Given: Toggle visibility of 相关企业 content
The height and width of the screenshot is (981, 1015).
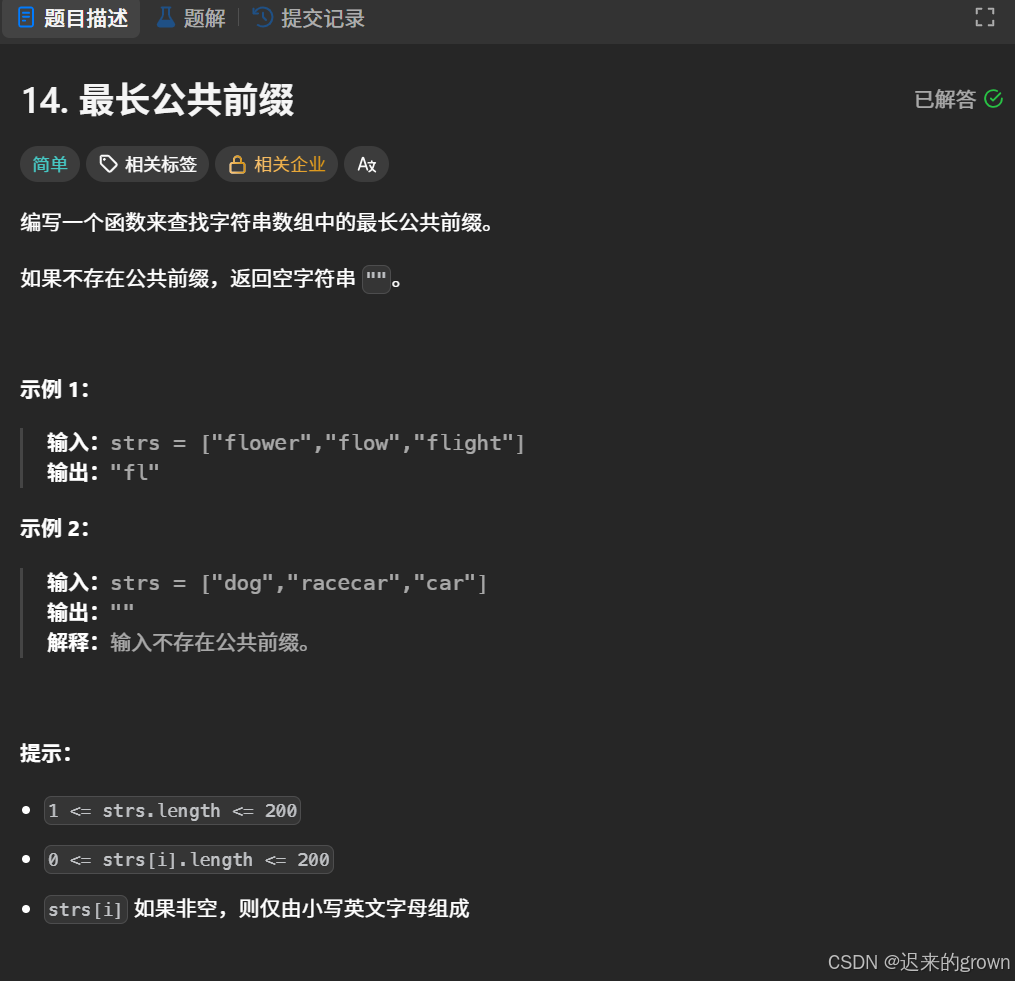Looking at the screenshot, I should click(x=276, y=163).
